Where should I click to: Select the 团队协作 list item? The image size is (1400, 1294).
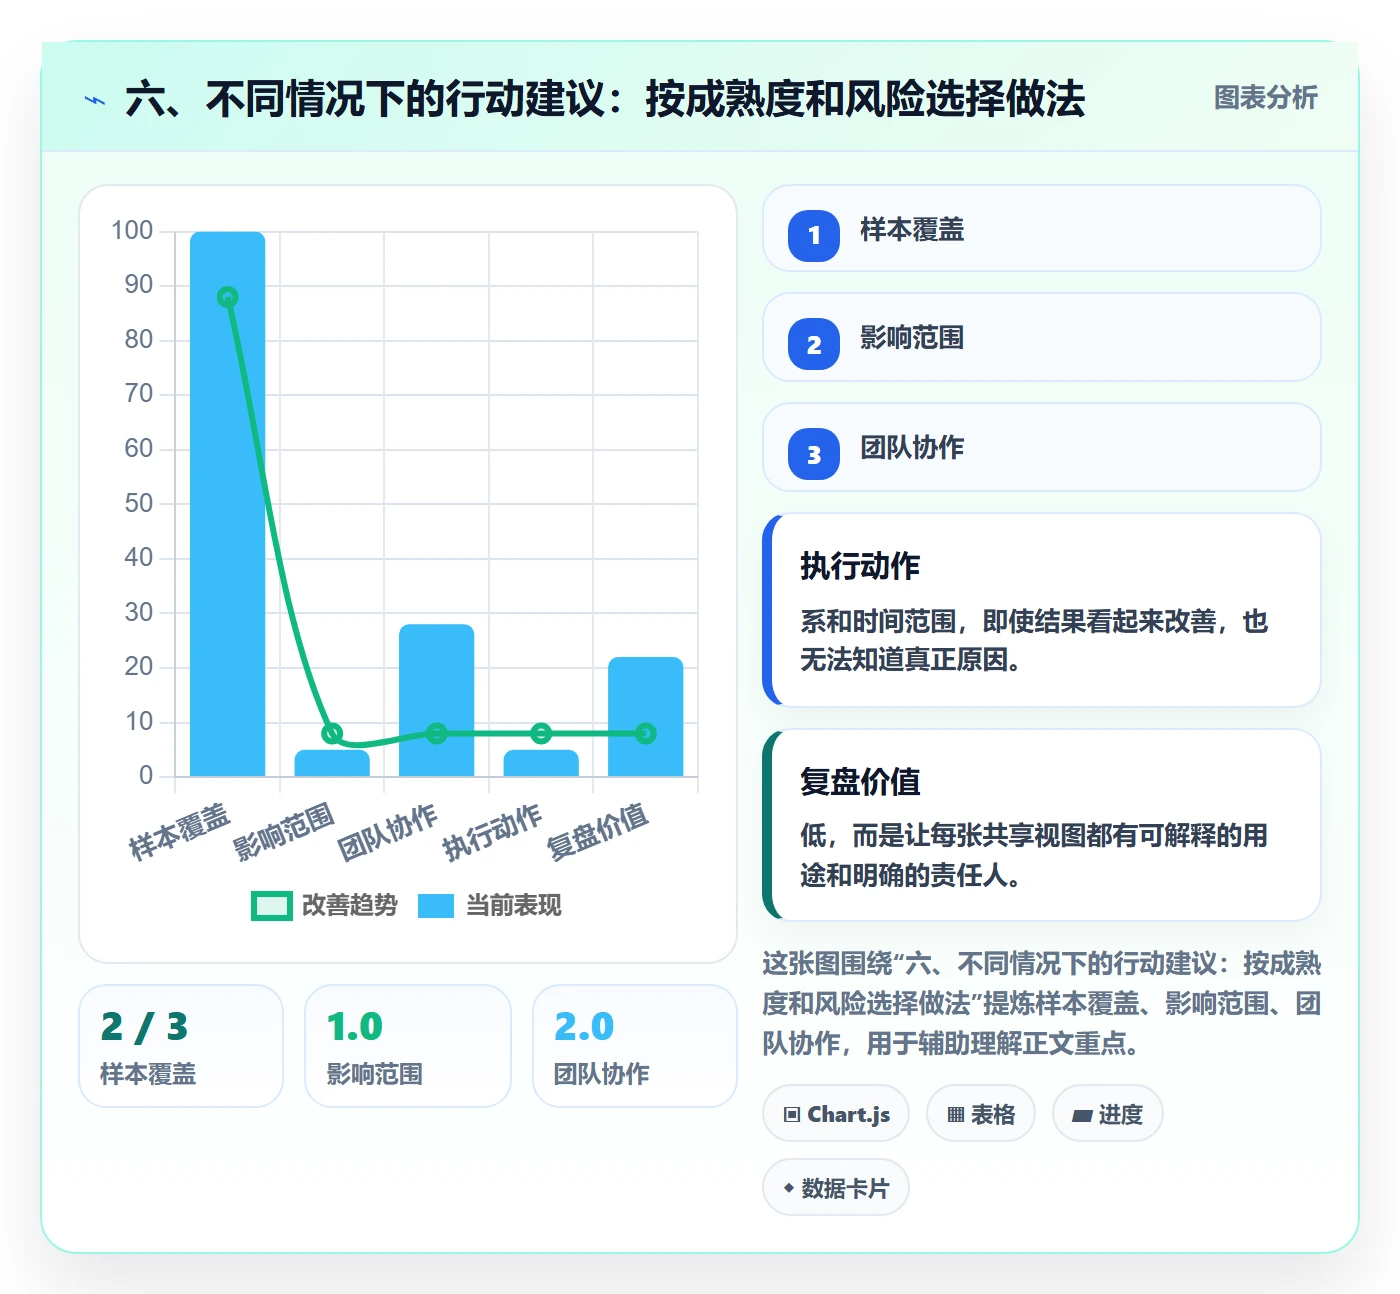click(1041, 447)
